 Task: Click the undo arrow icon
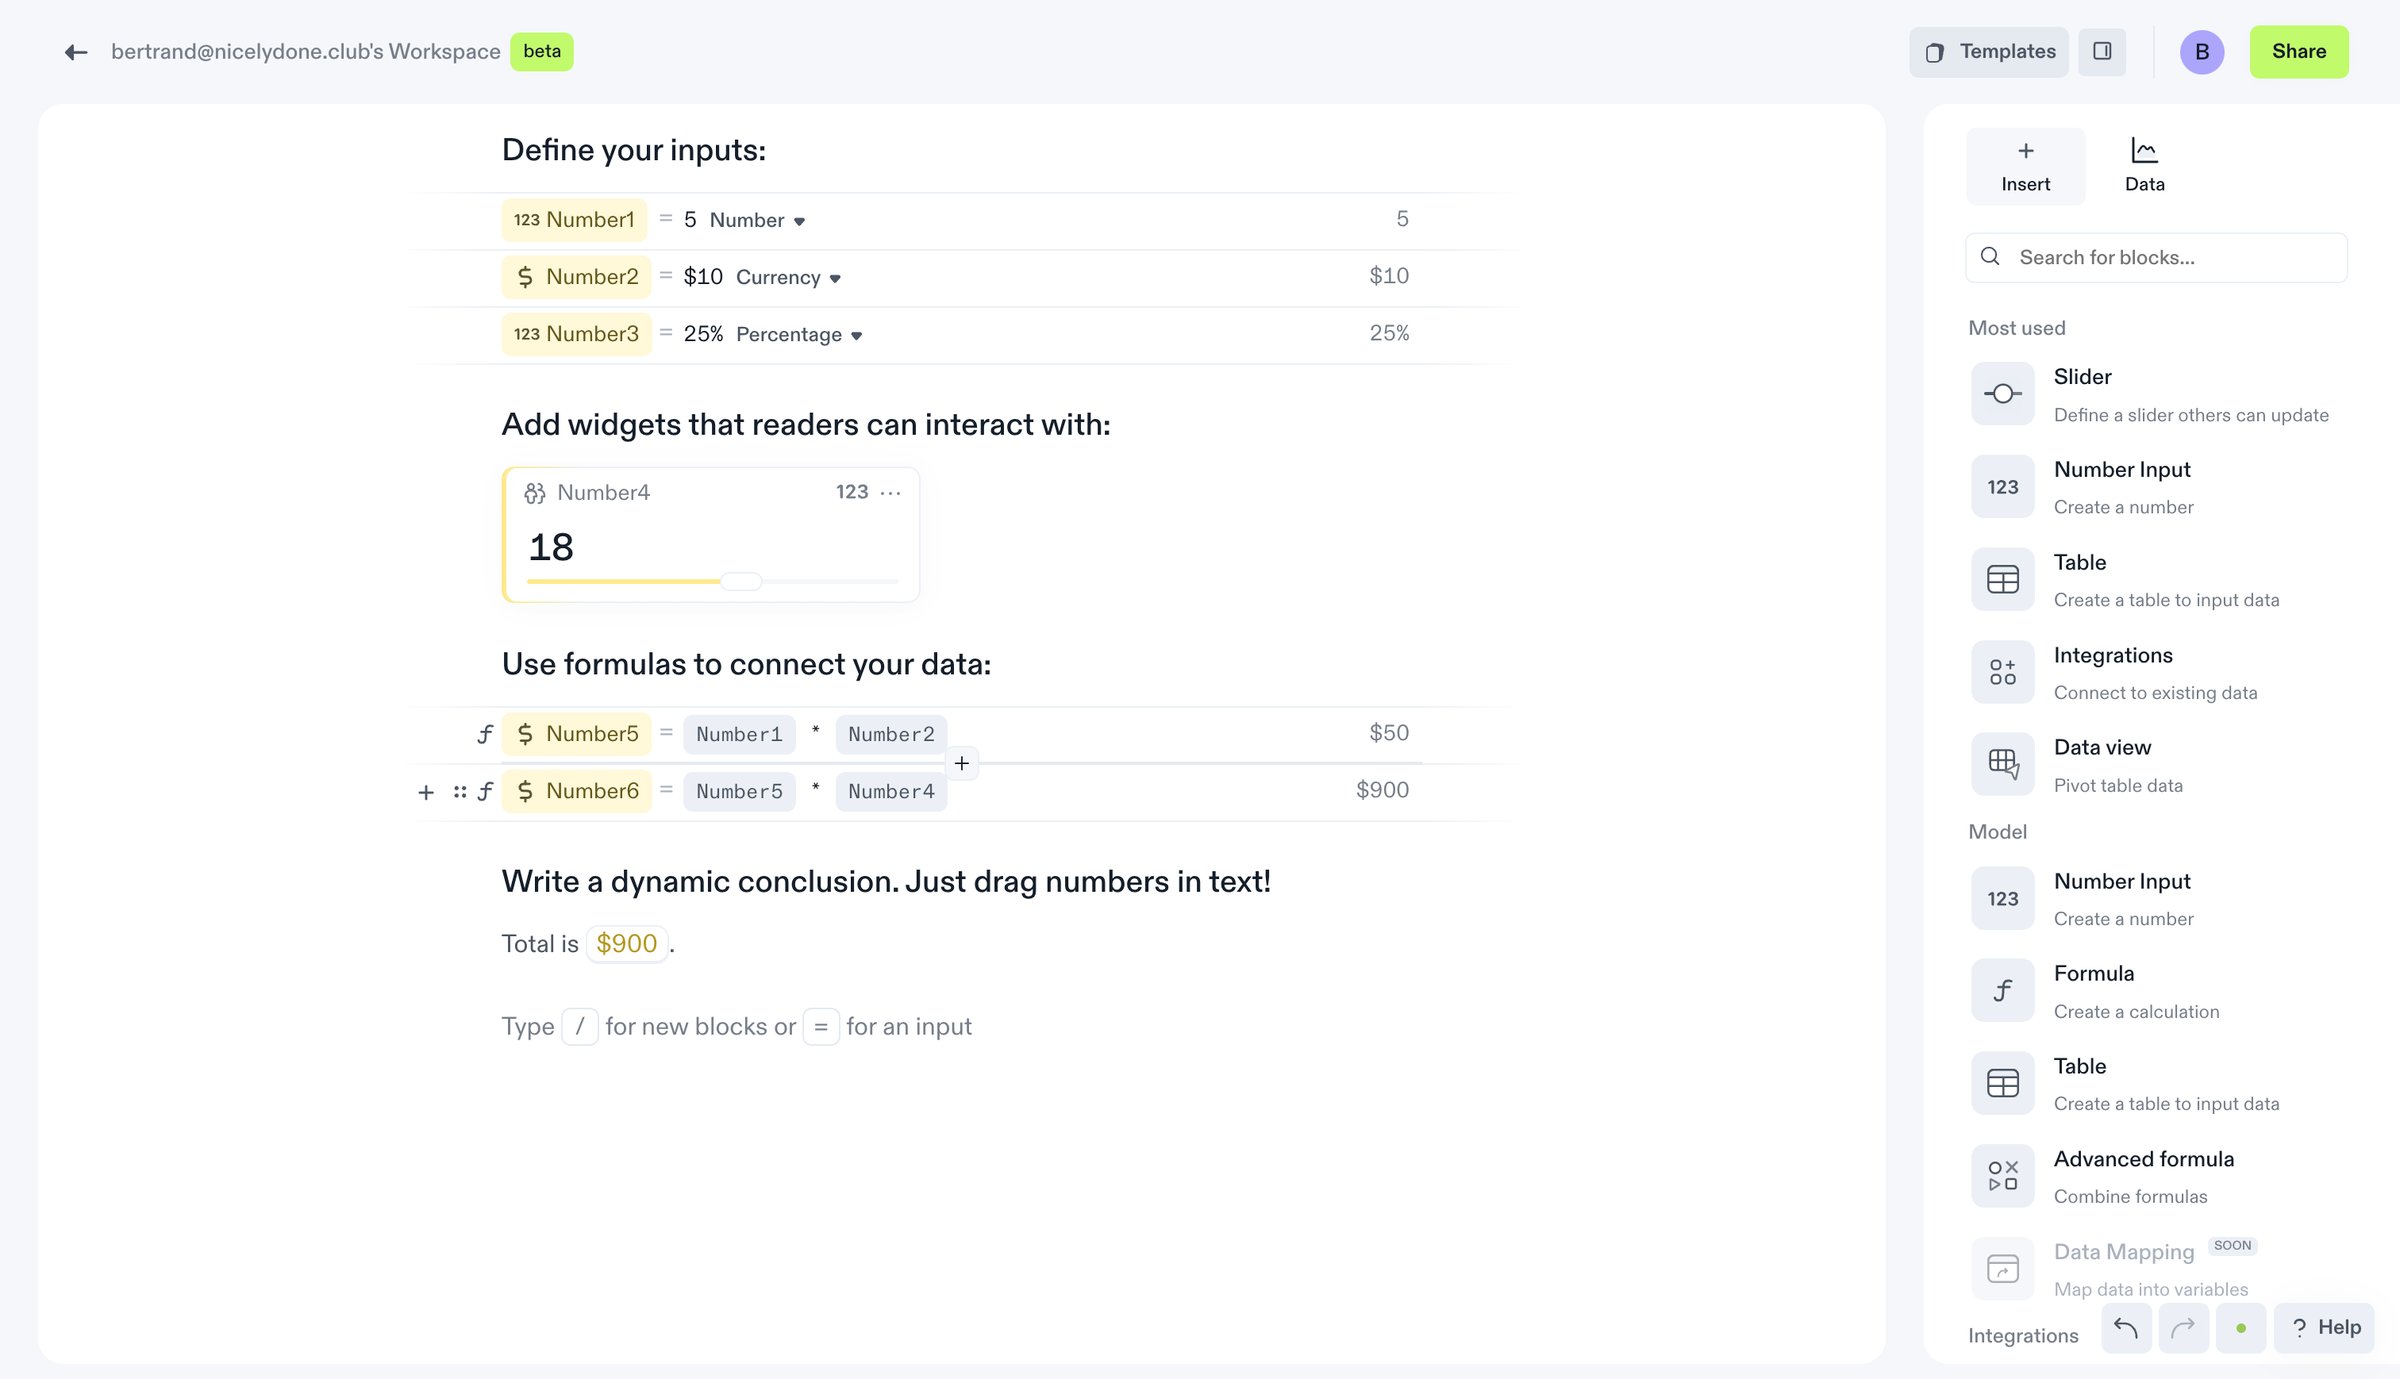click(2126, 1328)
